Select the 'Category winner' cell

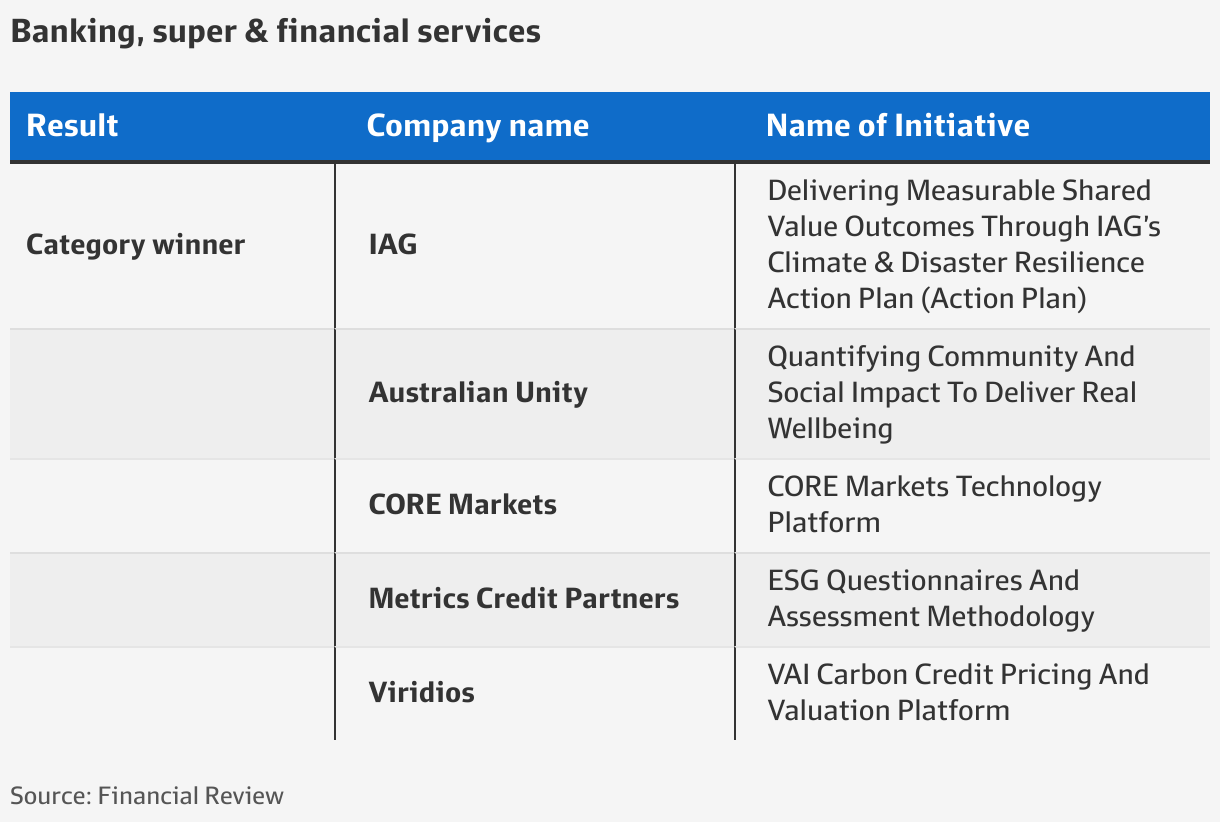(135, 245)
